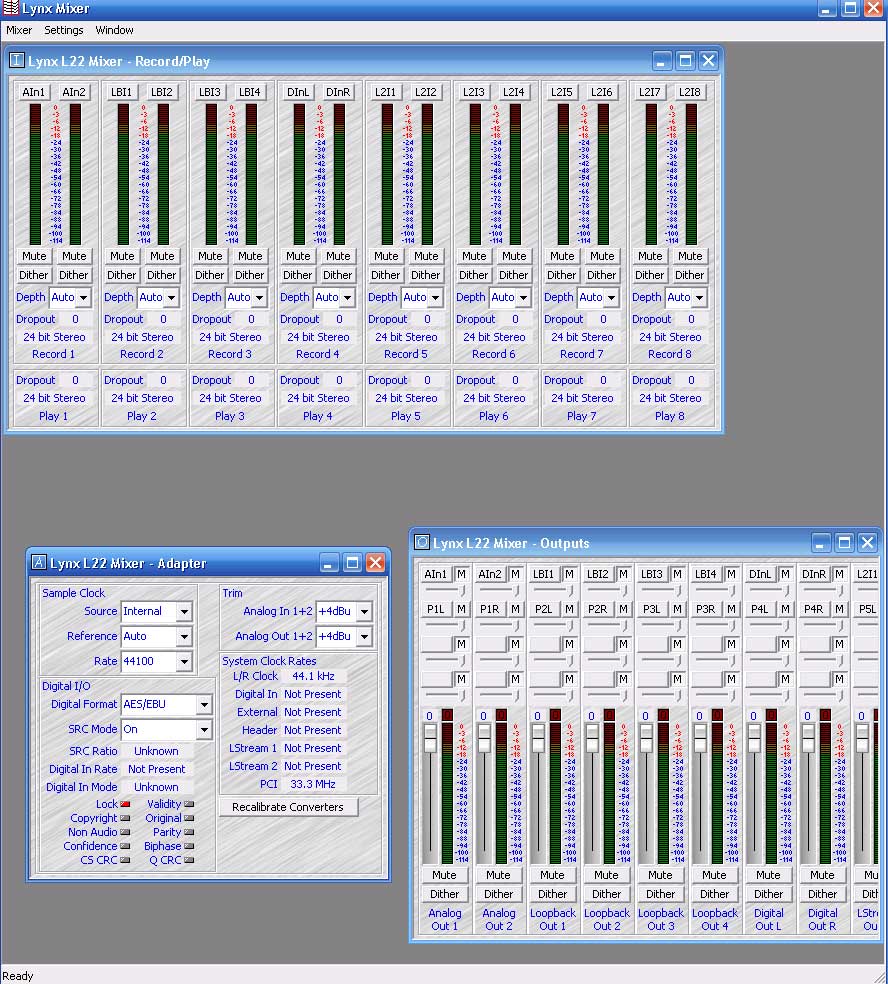888x984 pixels.
Task: Click the Record 3 label
Action: 230,354
